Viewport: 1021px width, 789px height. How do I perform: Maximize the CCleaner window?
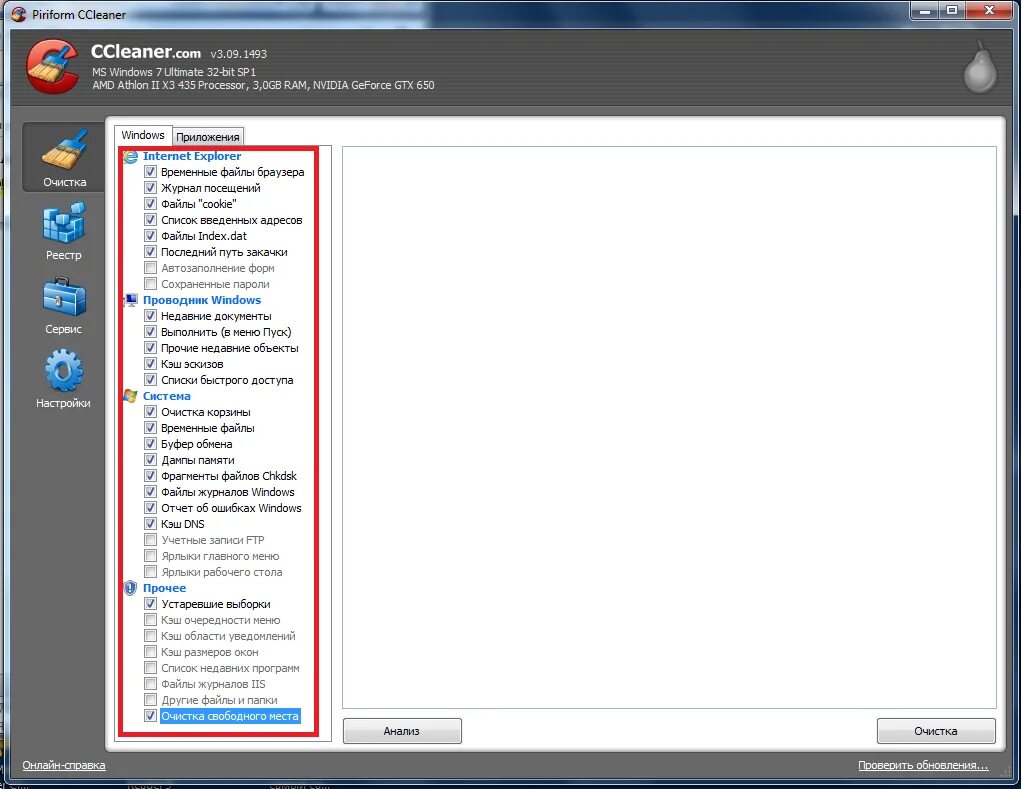coord(951,11)
